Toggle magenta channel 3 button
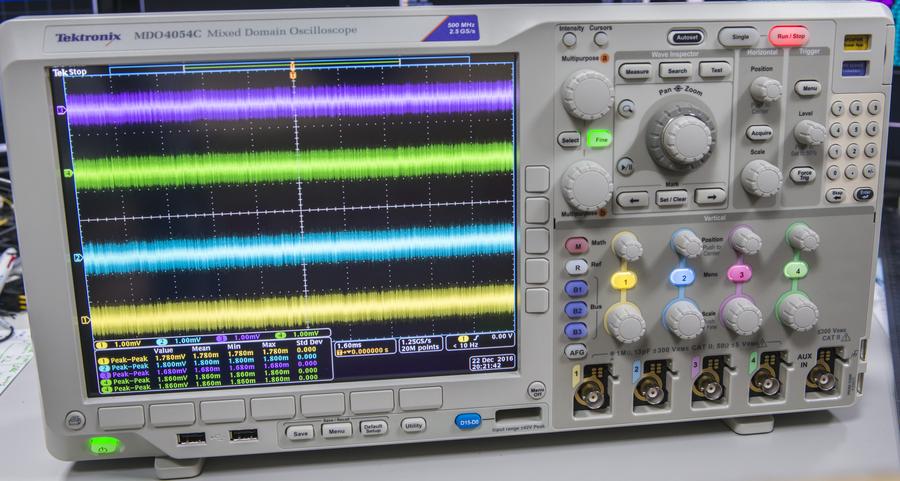Screen dimensions: 900x481 [740, 274]
